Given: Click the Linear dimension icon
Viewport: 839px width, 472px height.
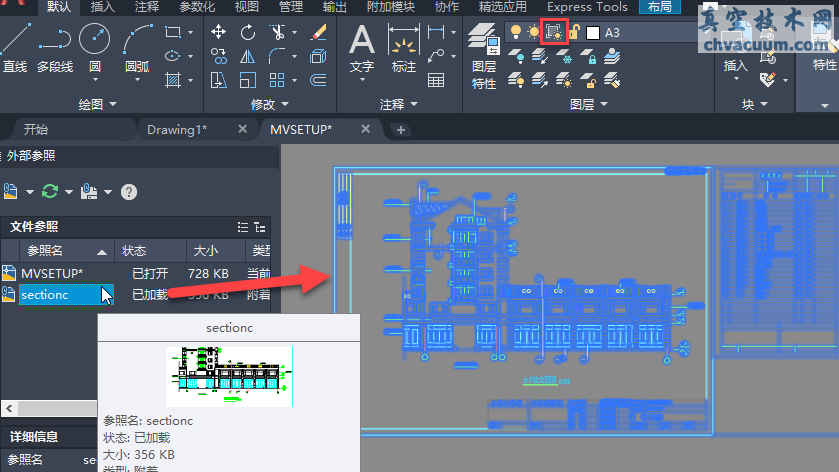Looking at the screenshot, I should click(436, 32).
